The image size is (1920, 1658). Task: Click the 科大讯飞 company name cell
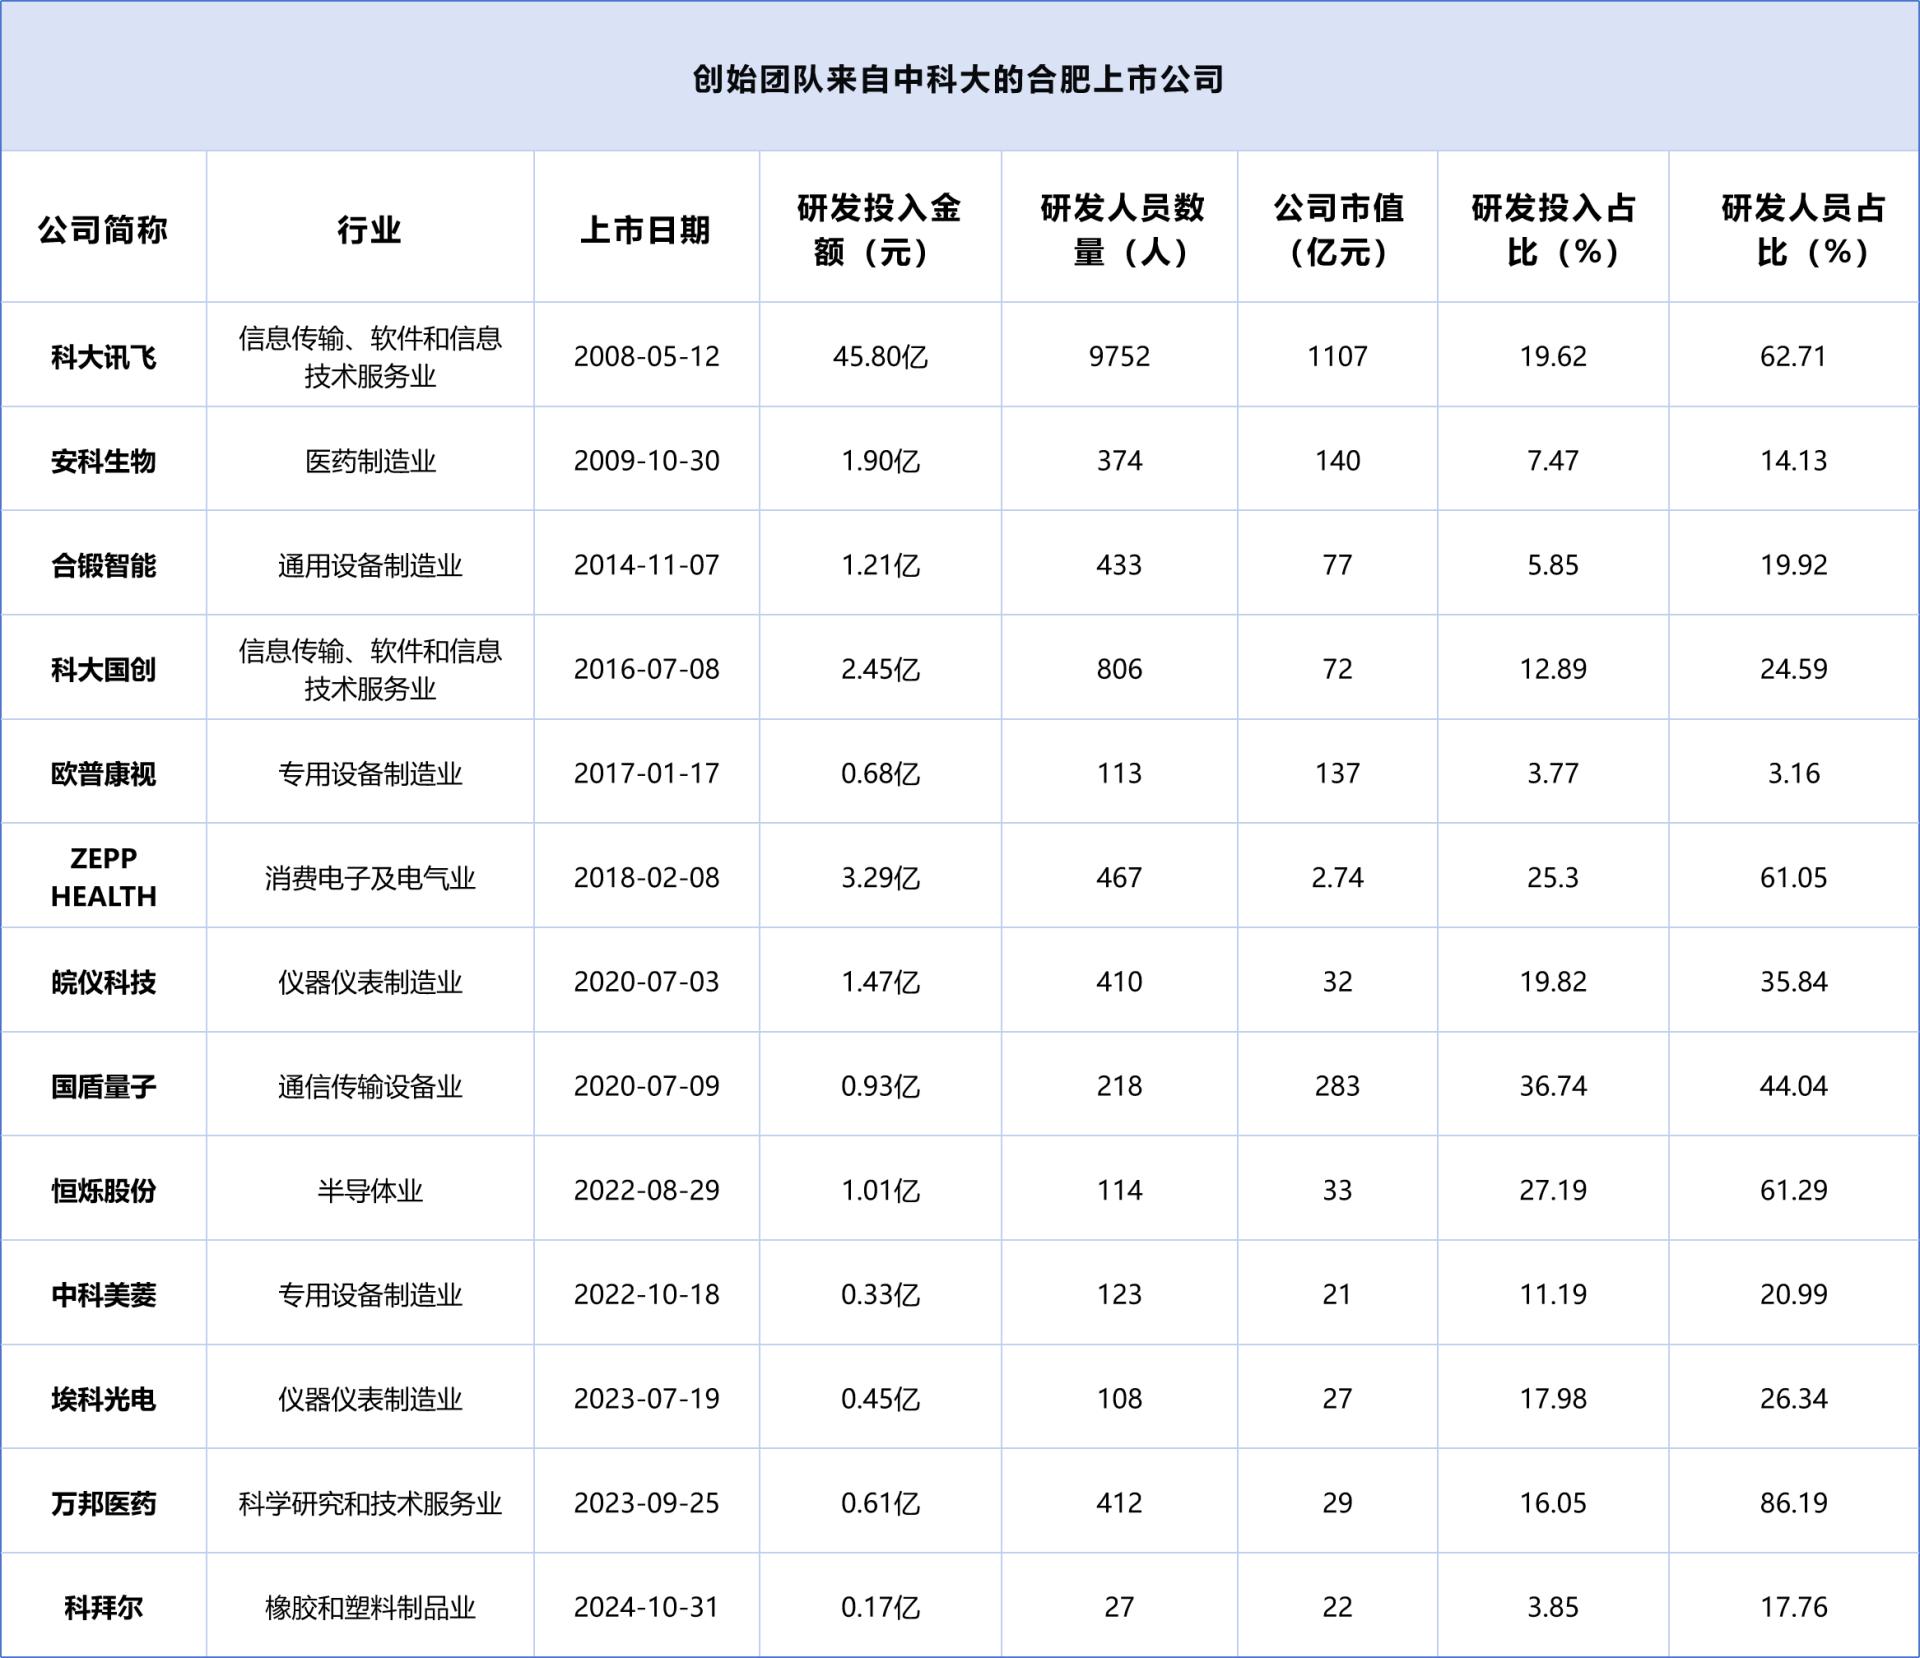(x=103, y=357)
